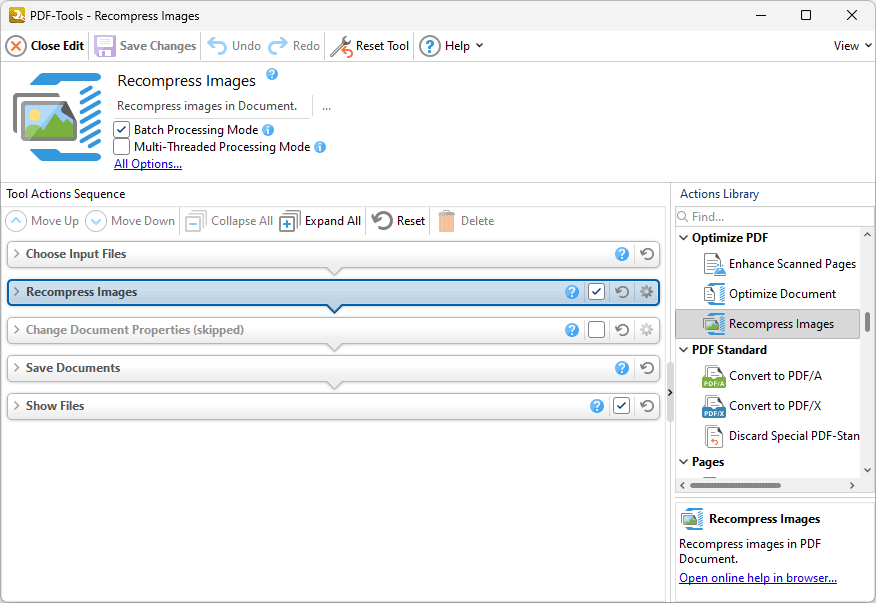Click reset icon on Choose Input Files
Viewport: 876px width, 603px height.
(x=647, y=254)
